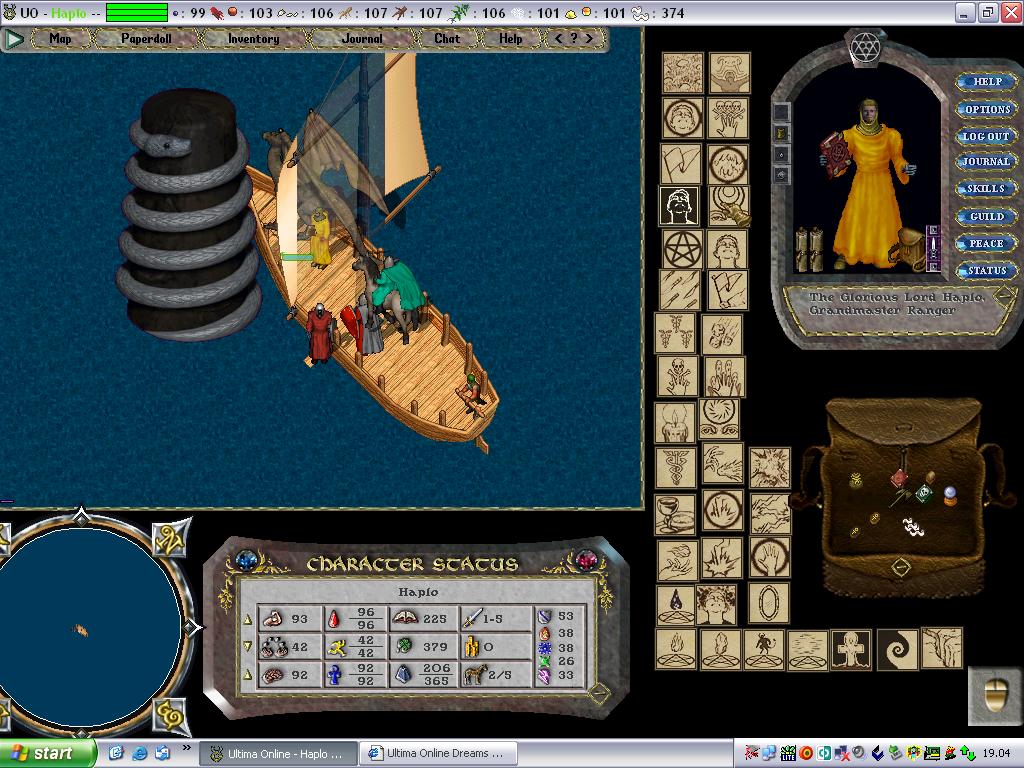Click the GUILD button
1024x768 pixels.
[986, 216]
